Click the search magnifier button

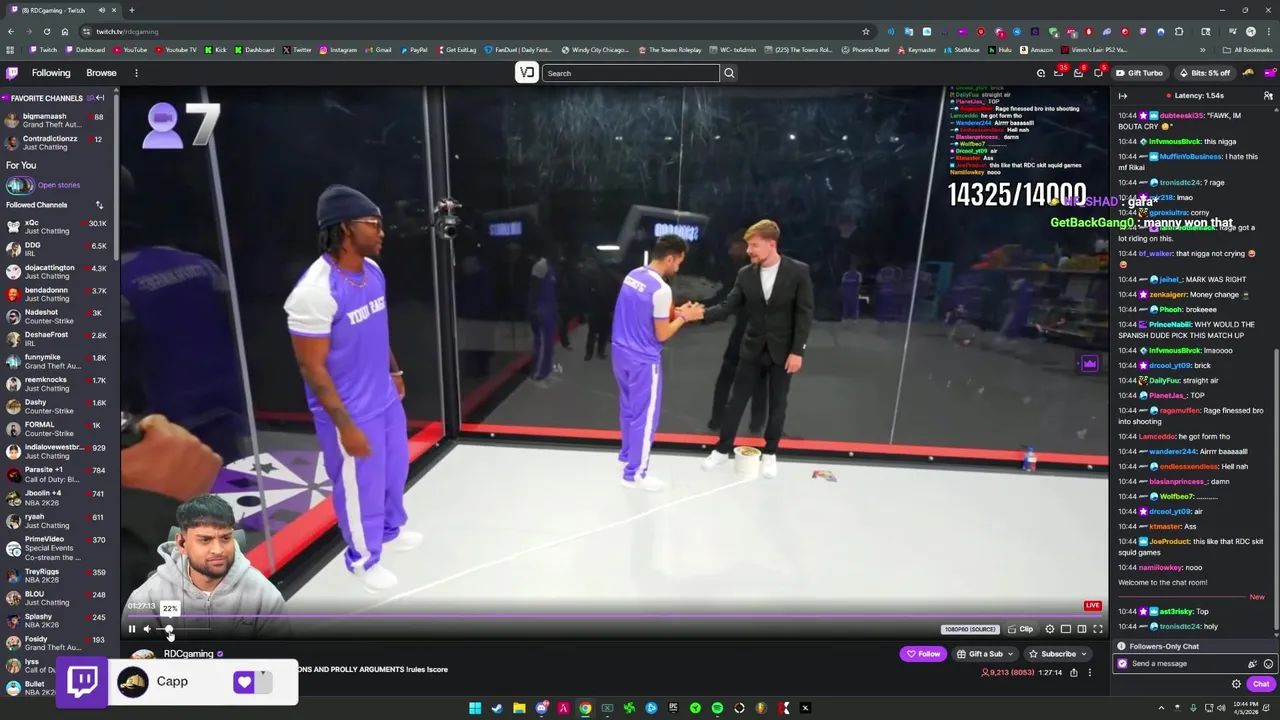729,73
